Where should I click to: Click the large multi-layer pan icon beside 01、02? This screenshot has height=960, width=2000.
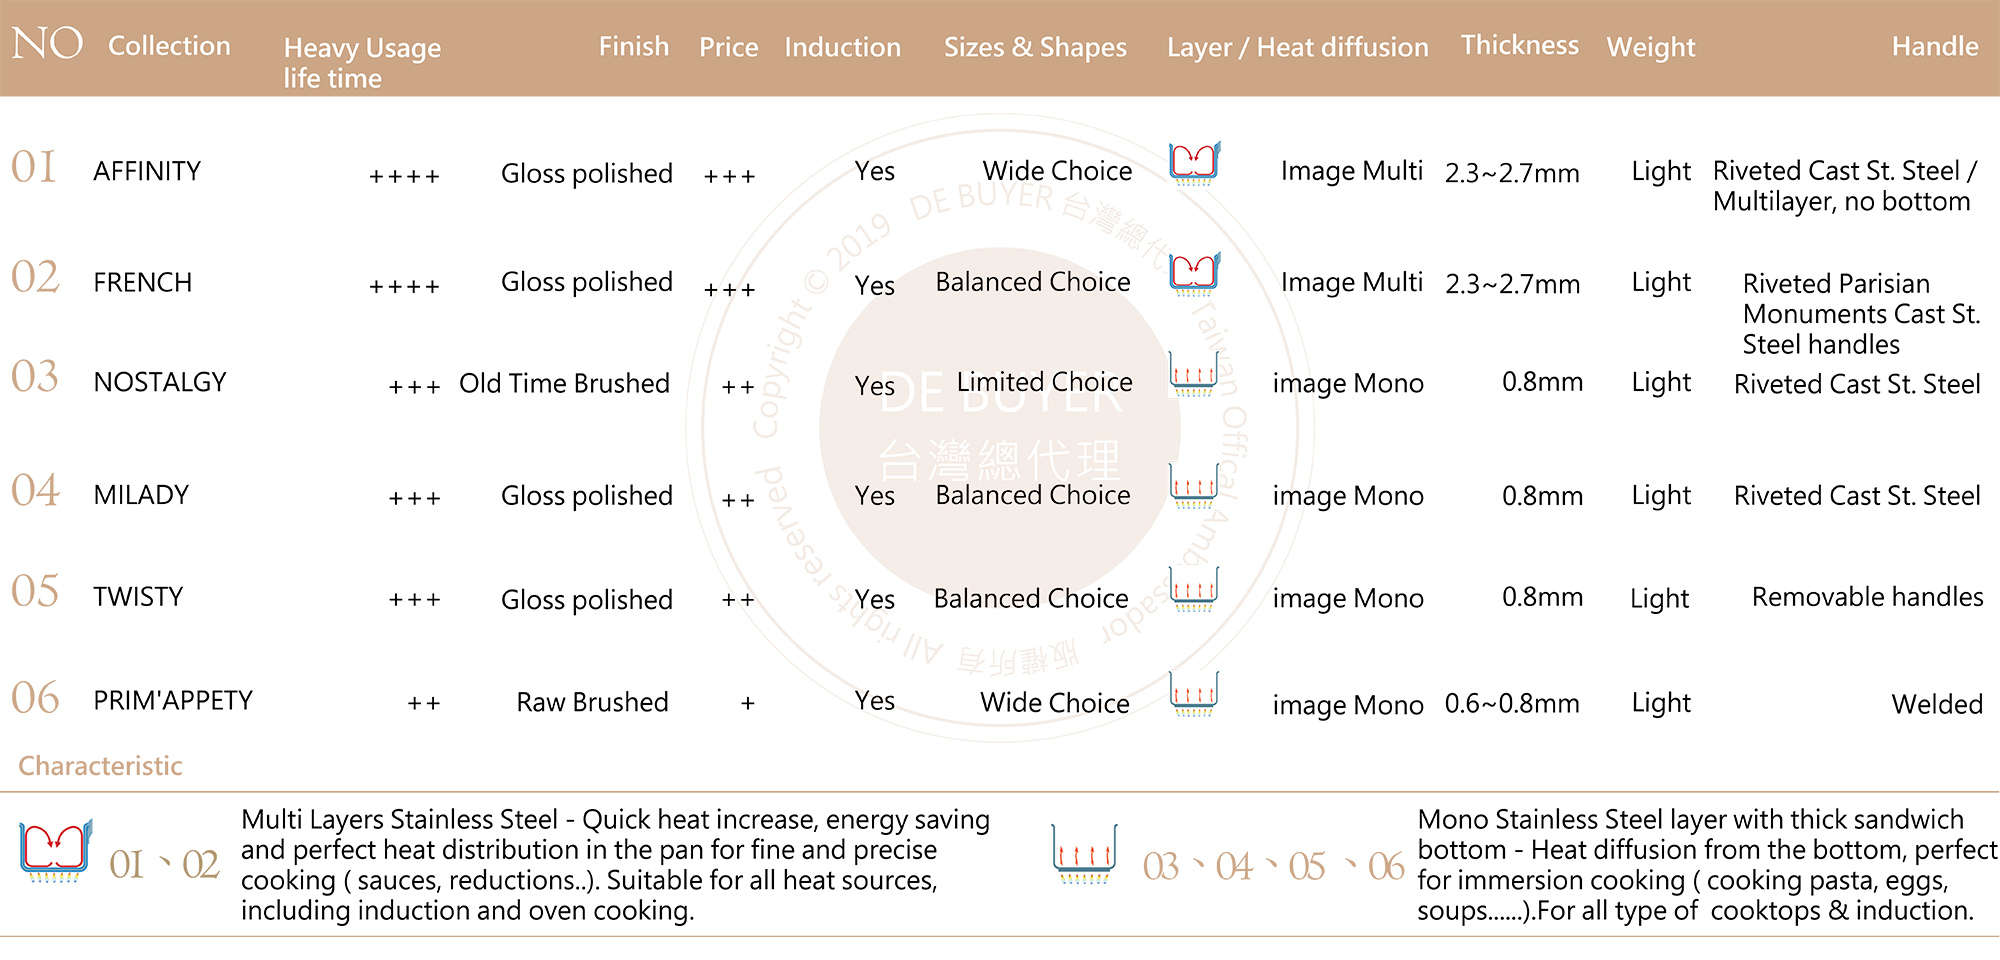click(57, 852)
